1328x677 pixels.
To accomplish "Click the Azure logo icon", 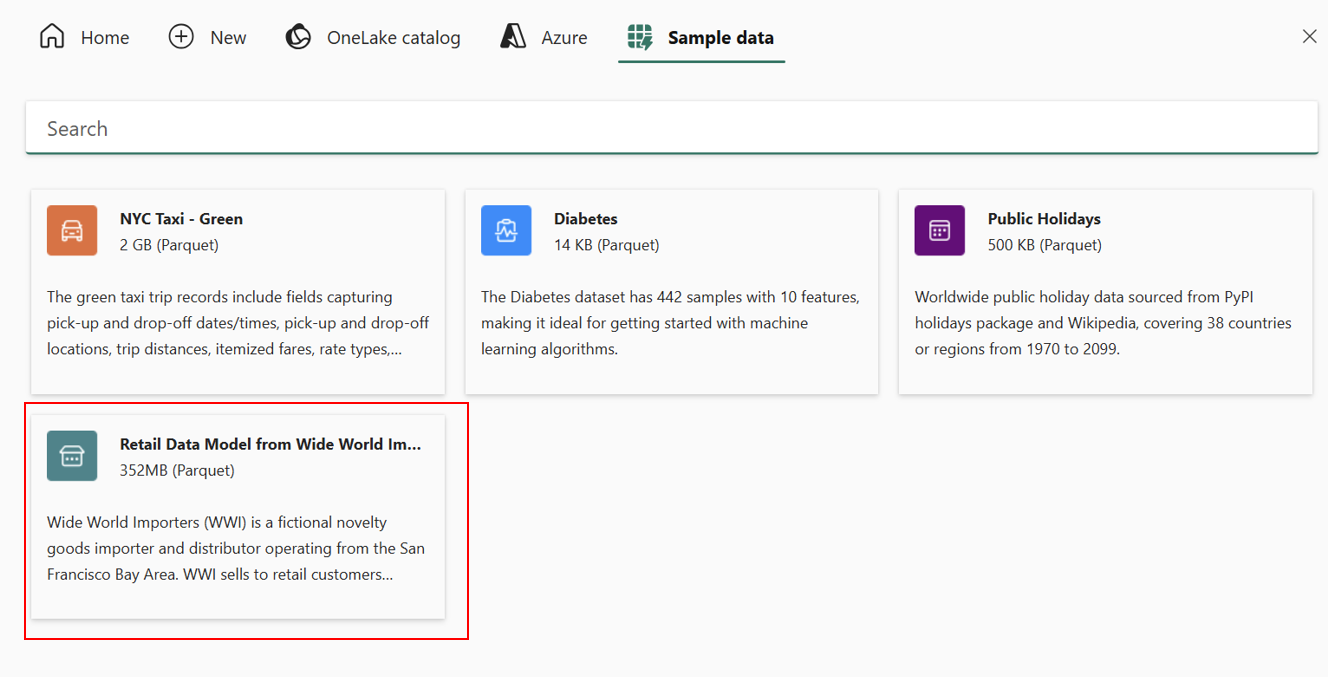I will click(x=512, y=36).
